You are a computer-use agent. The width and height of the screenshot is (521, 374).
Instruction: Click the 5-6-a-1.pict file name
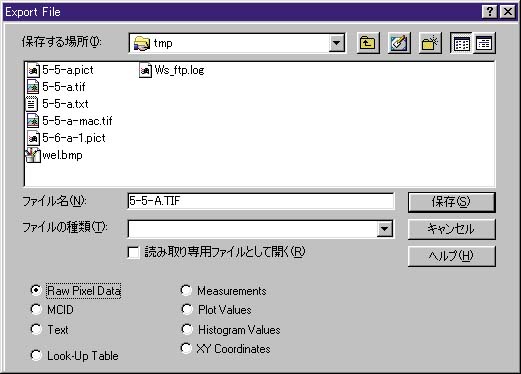click(74, 138)
